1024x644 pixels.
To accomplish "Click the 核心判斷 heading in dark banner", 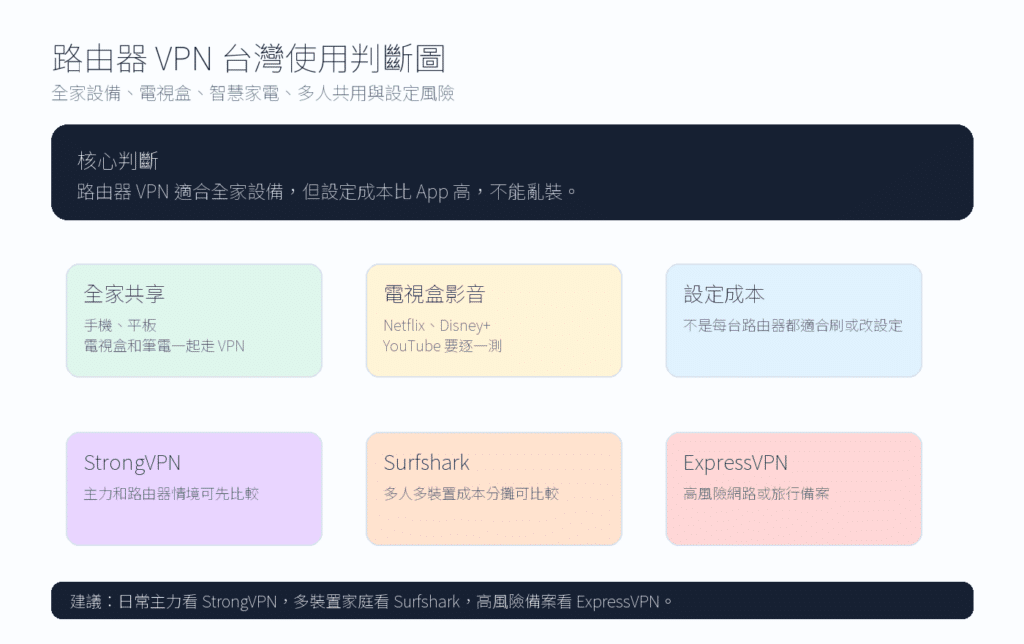I will 118,161.
